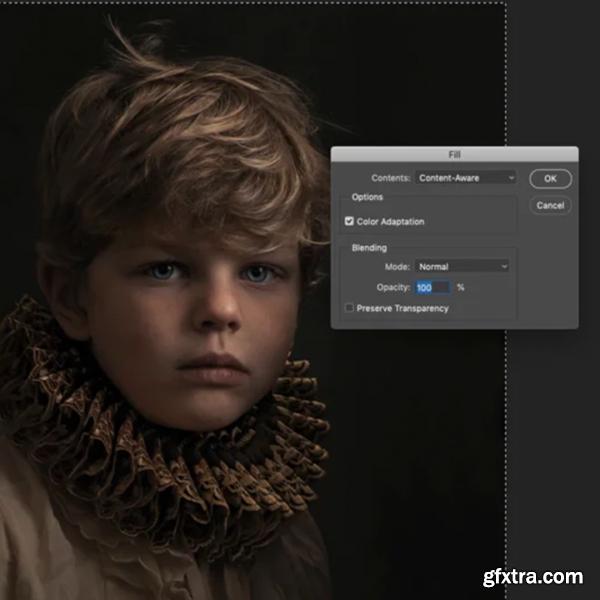Enable the Preserve Transparency checkbox
The width and height of the screenshot is (600, 600).
coord(349,308)
